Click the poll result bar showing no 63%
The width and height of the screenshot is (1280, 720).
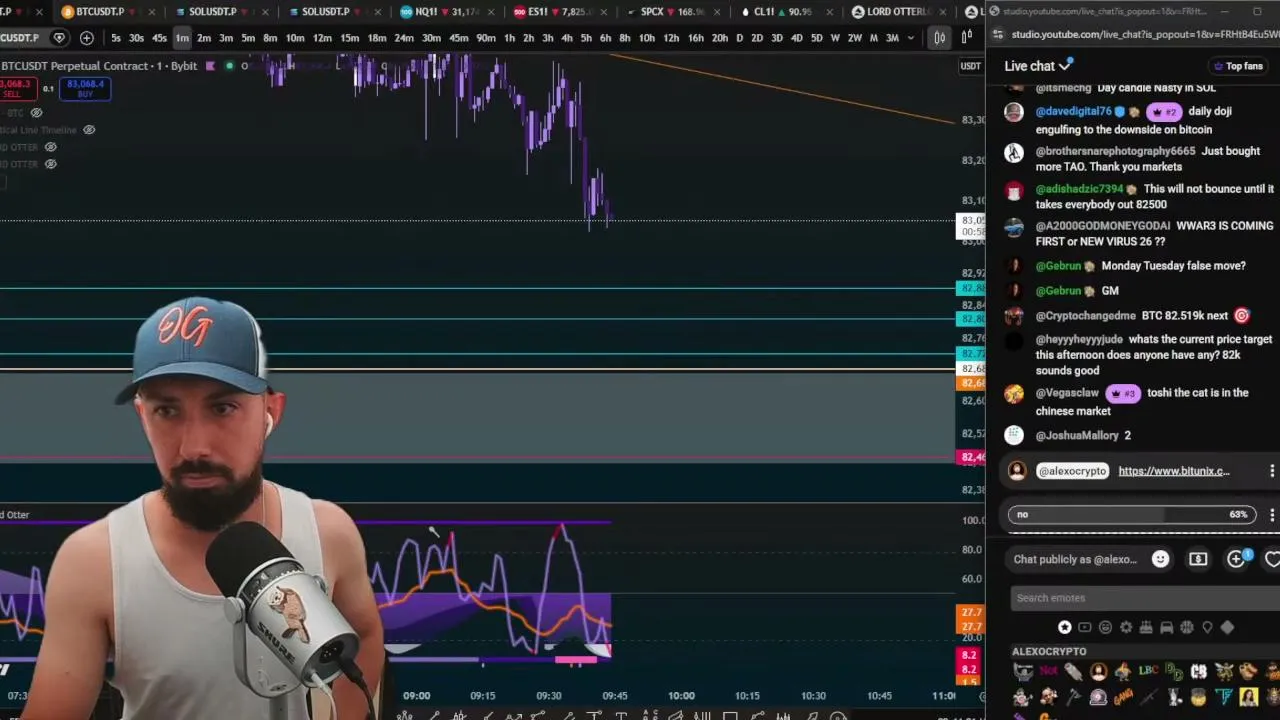click(1132, 514)
